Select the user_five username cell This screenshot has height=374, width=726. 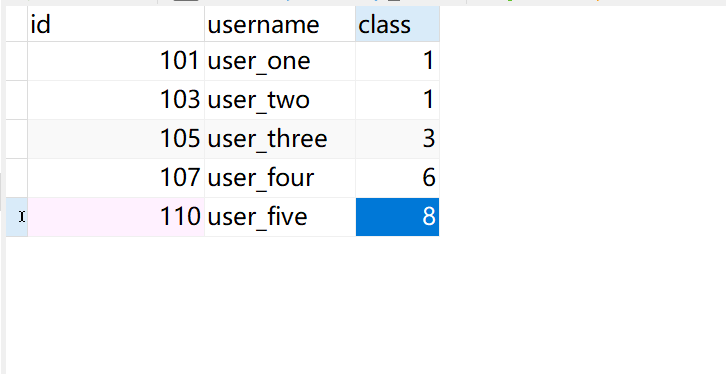280,217
